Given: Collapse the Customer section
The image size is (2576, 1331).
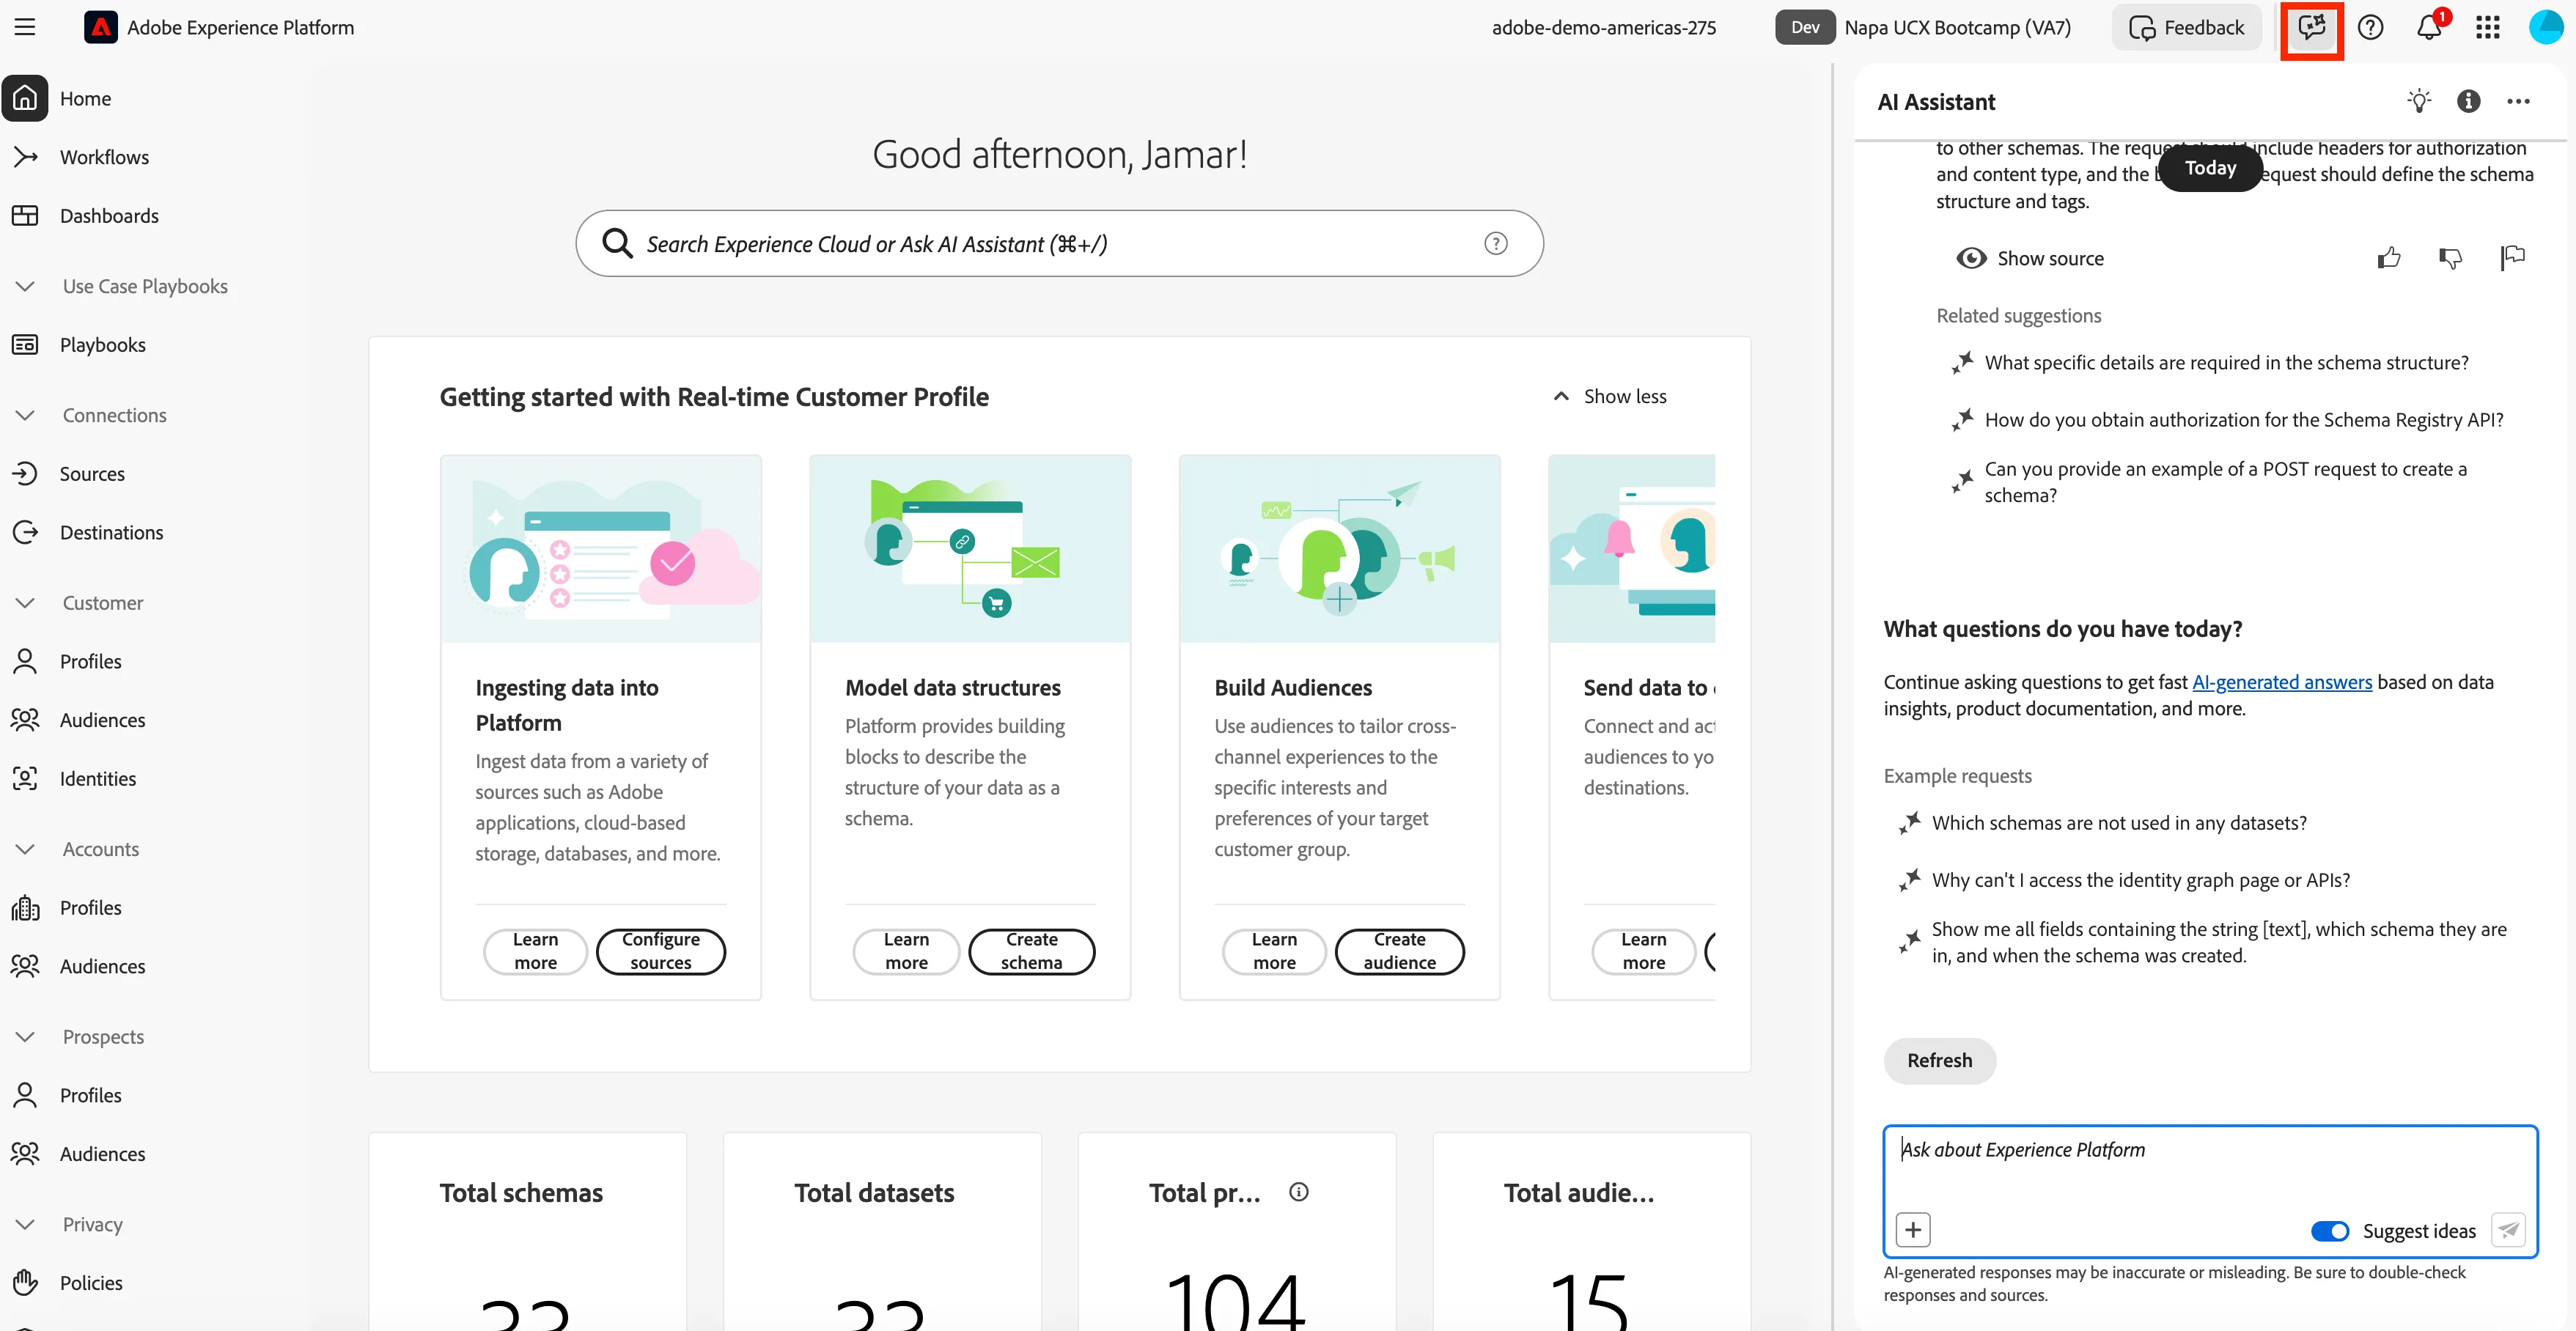Looking at the screenshot, I should pyautogui.click(x=26, y=603).
